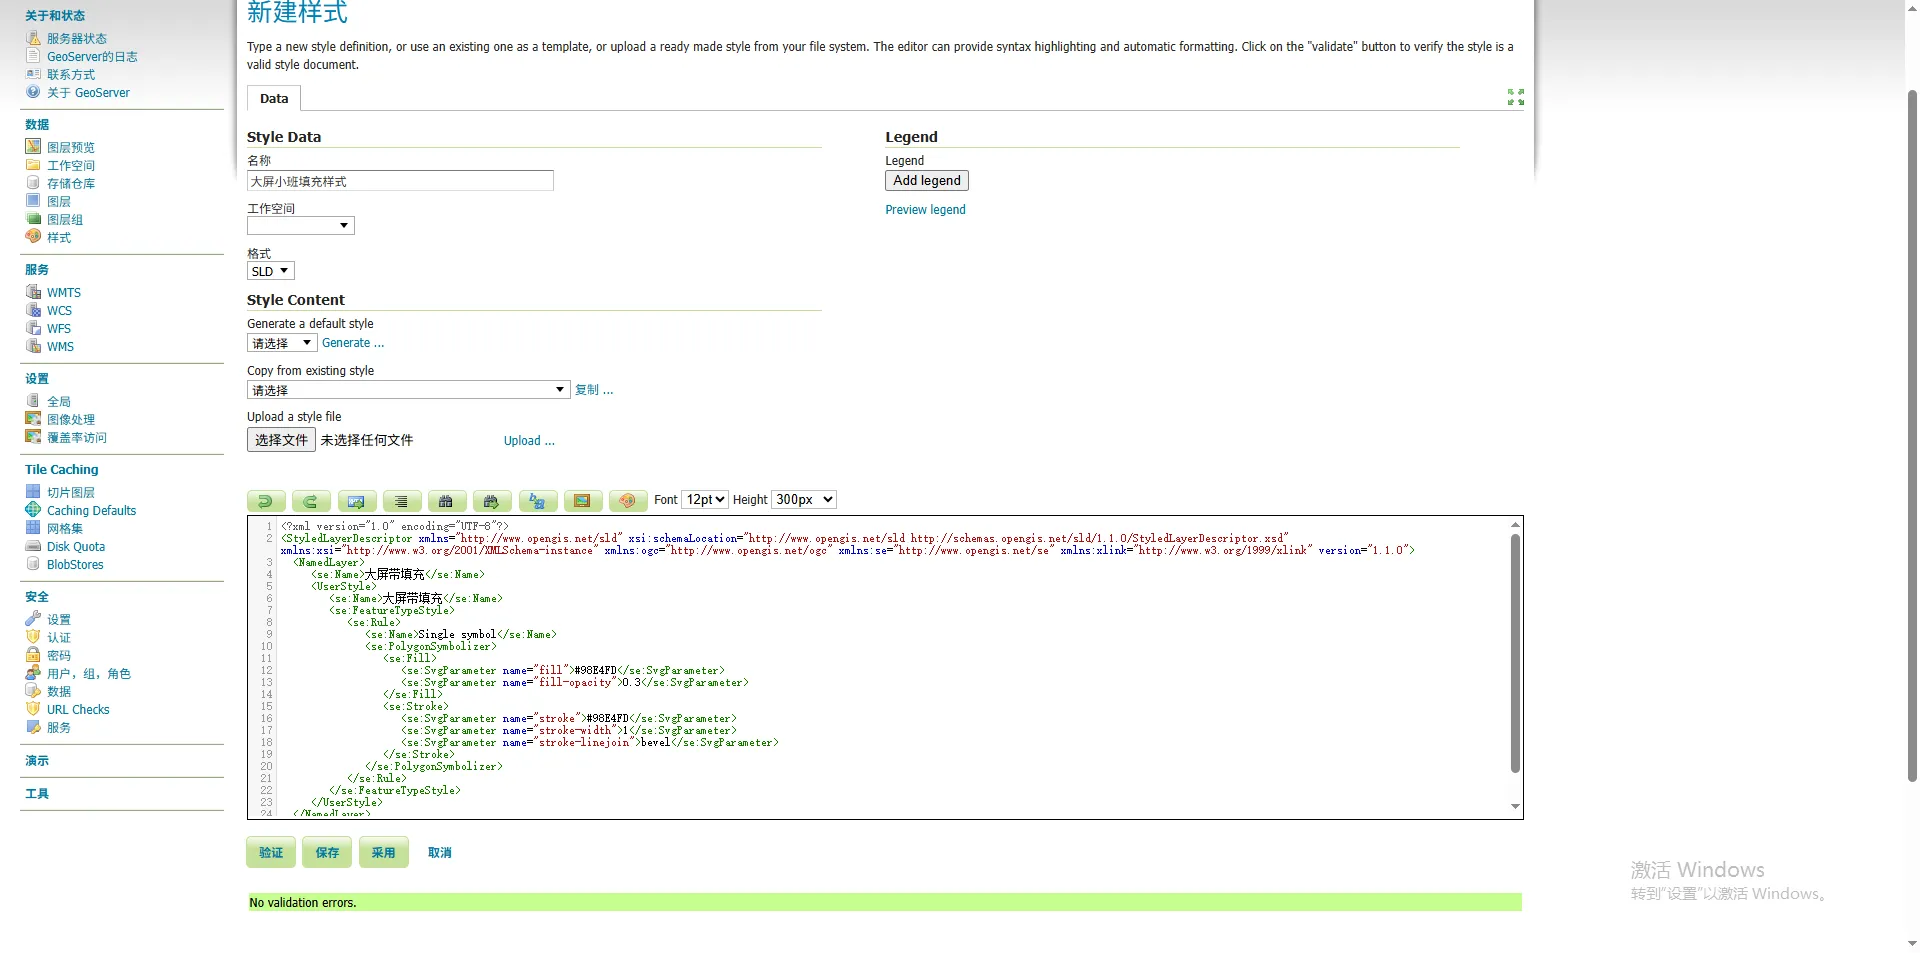Click the Preview legend link

click(x=925, y=210)
